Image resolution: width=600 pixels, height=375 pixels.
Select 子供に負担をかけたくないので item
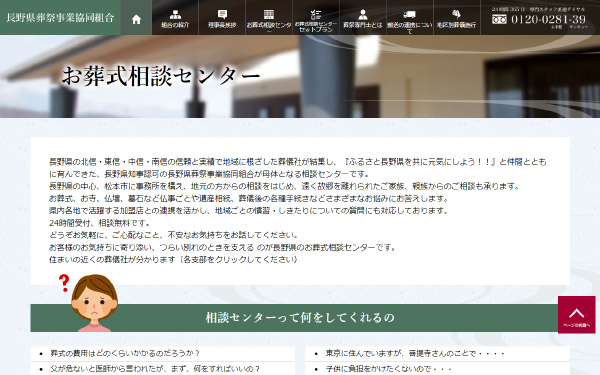388,369
